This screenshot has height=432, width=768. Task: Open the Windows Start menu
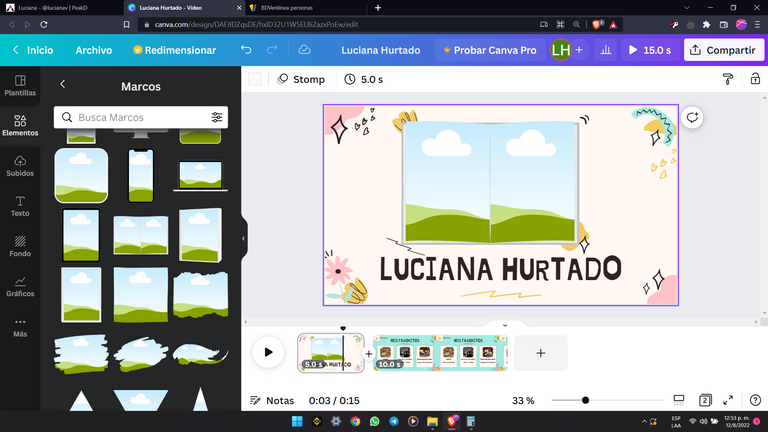coord(297,421)
